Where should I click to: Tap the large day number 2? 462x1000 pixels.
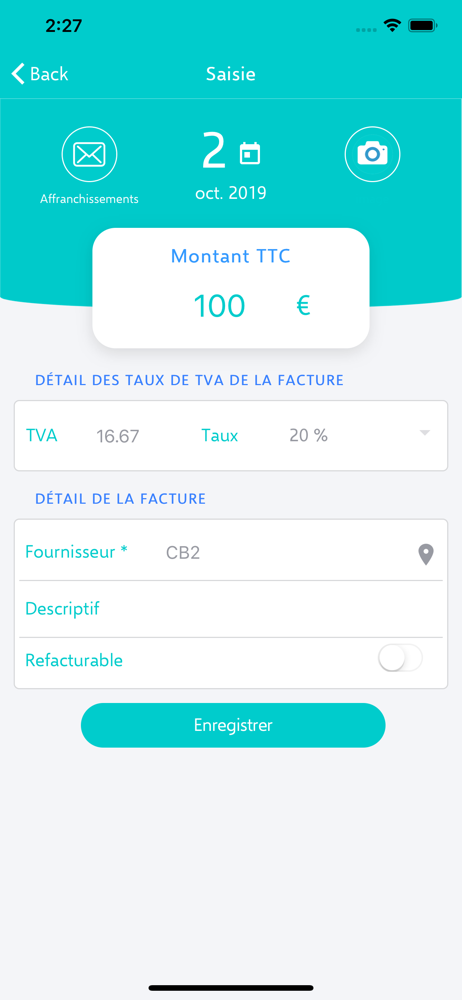point(214,151)
